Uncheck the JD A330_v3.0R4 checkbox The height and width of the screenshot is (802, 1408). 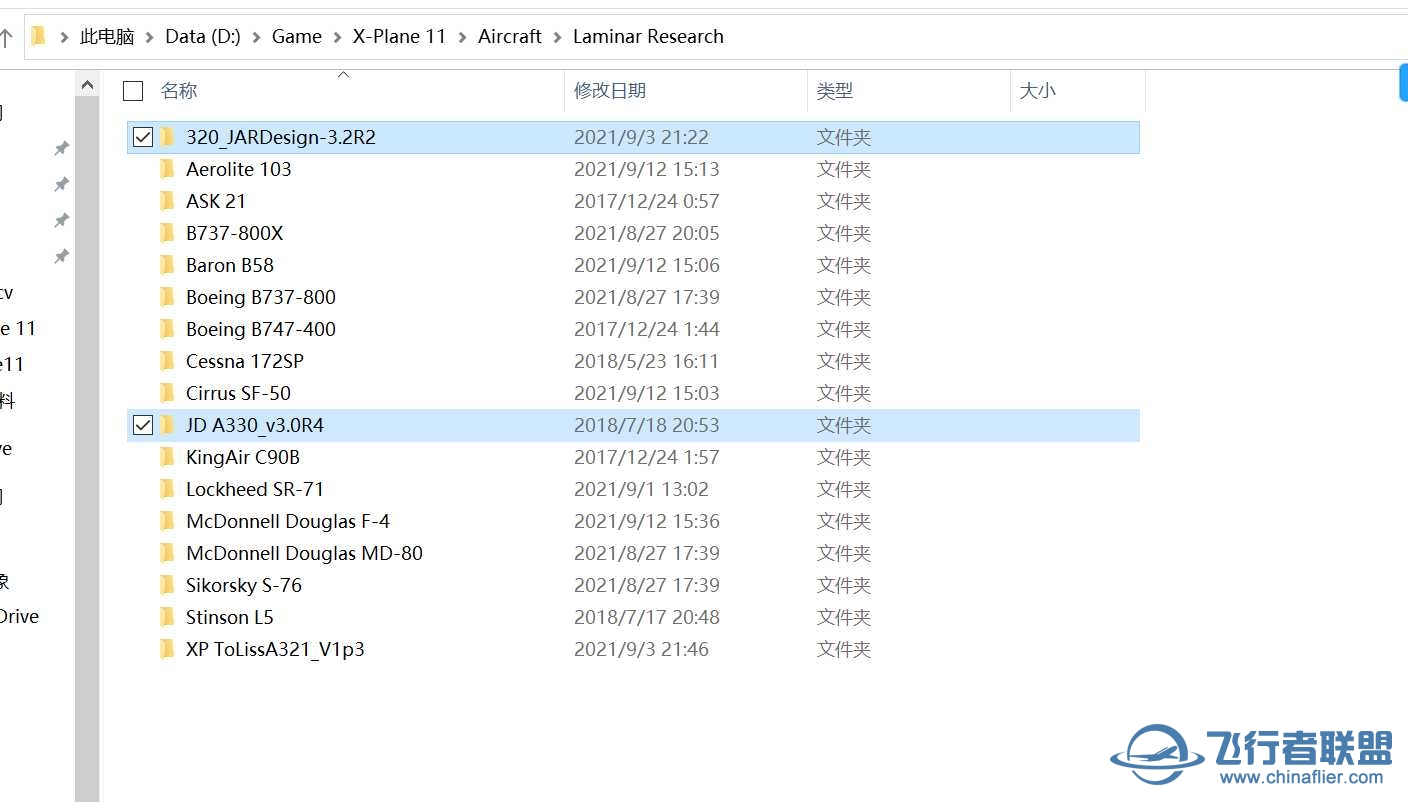coord(143,425)
